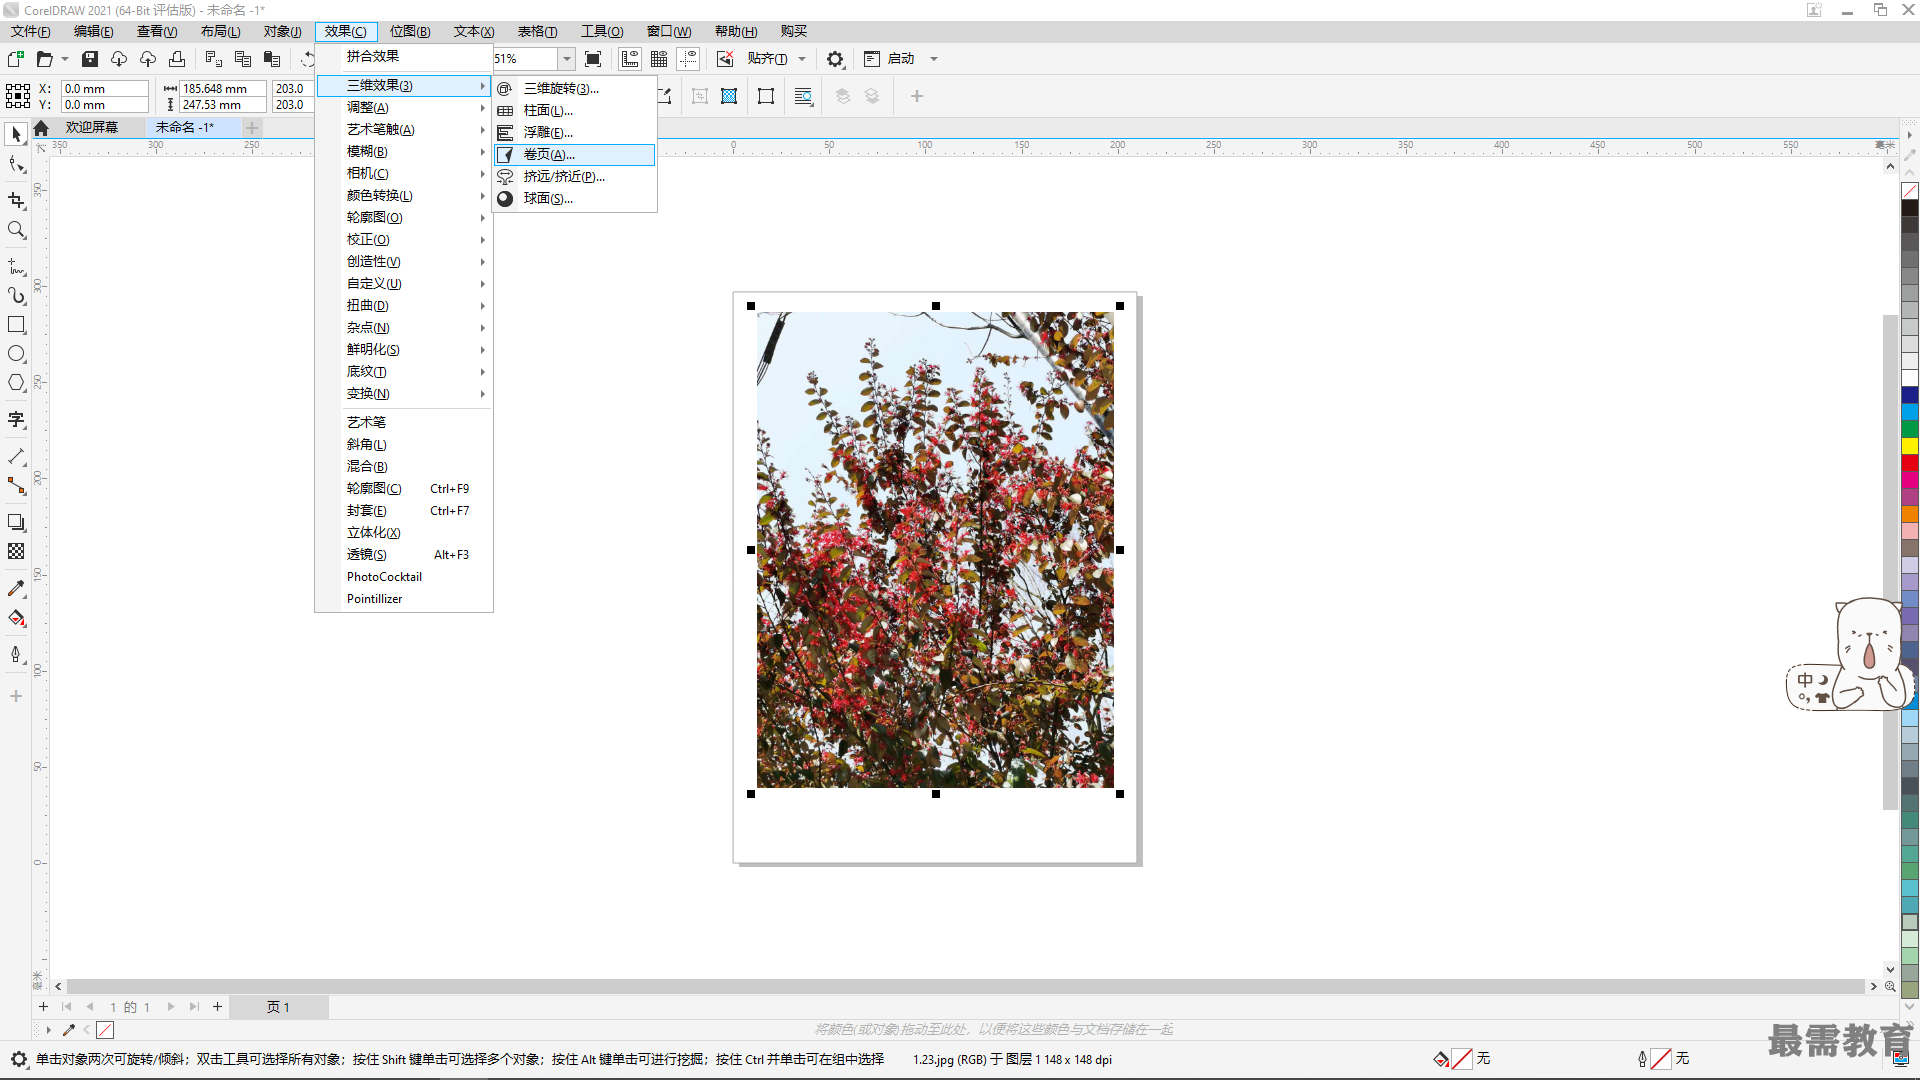Select the Drop Shadow tool
The height and width of the screenshot is (1080, 1920).
(x=16, y=523)
